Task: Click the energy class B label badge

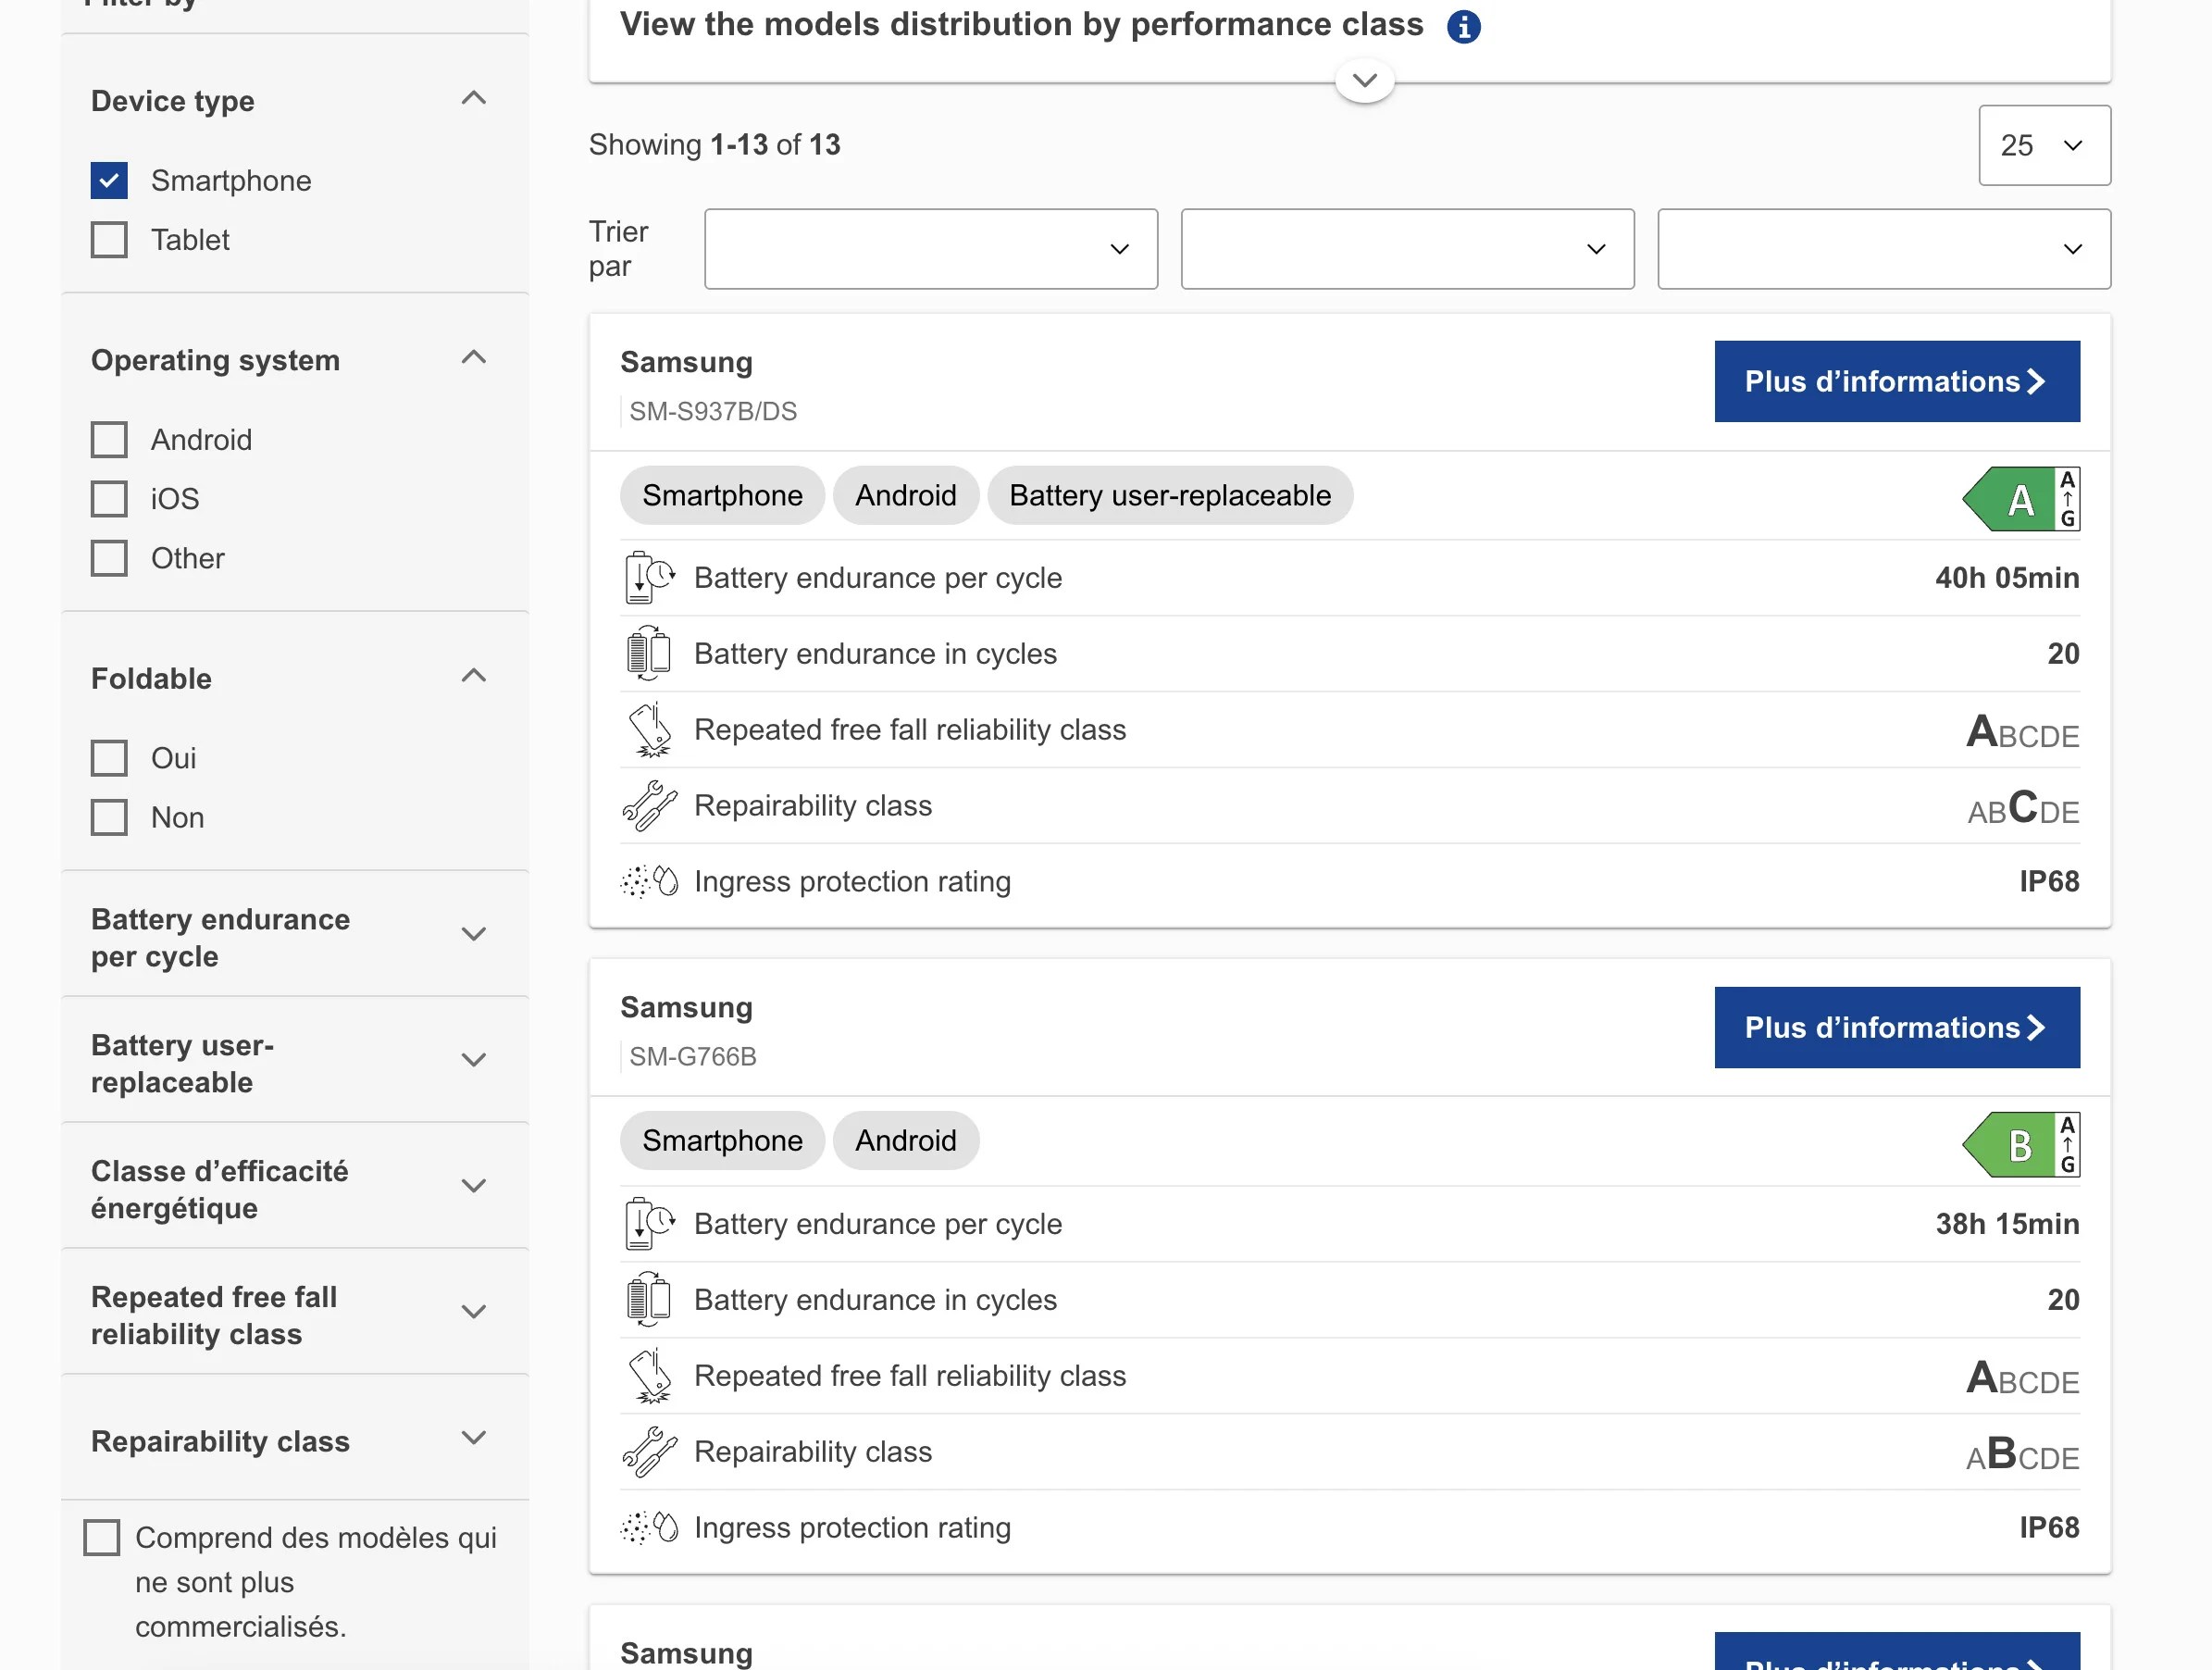Action: pyautogui.click(x=2021, y=1145)
